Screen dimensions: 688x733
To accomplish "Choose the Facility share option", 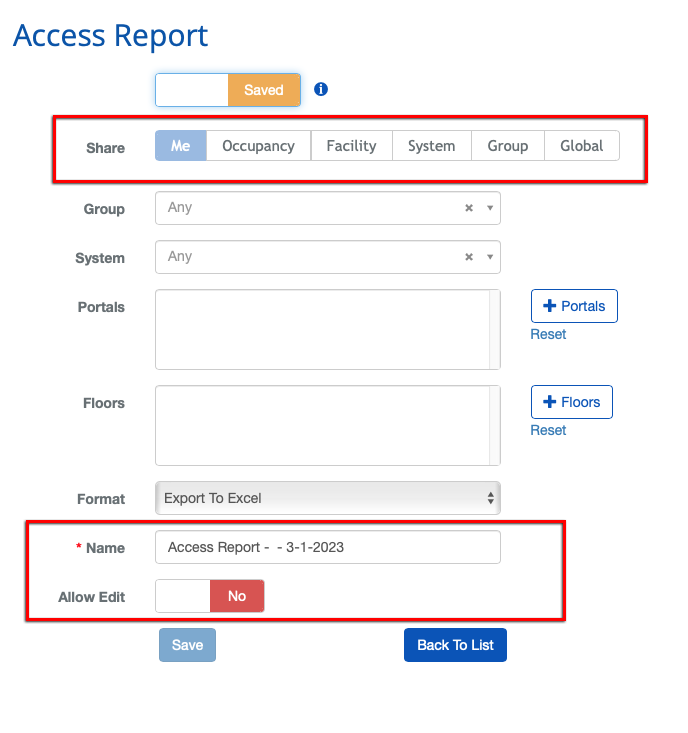I will click(351, 145).
